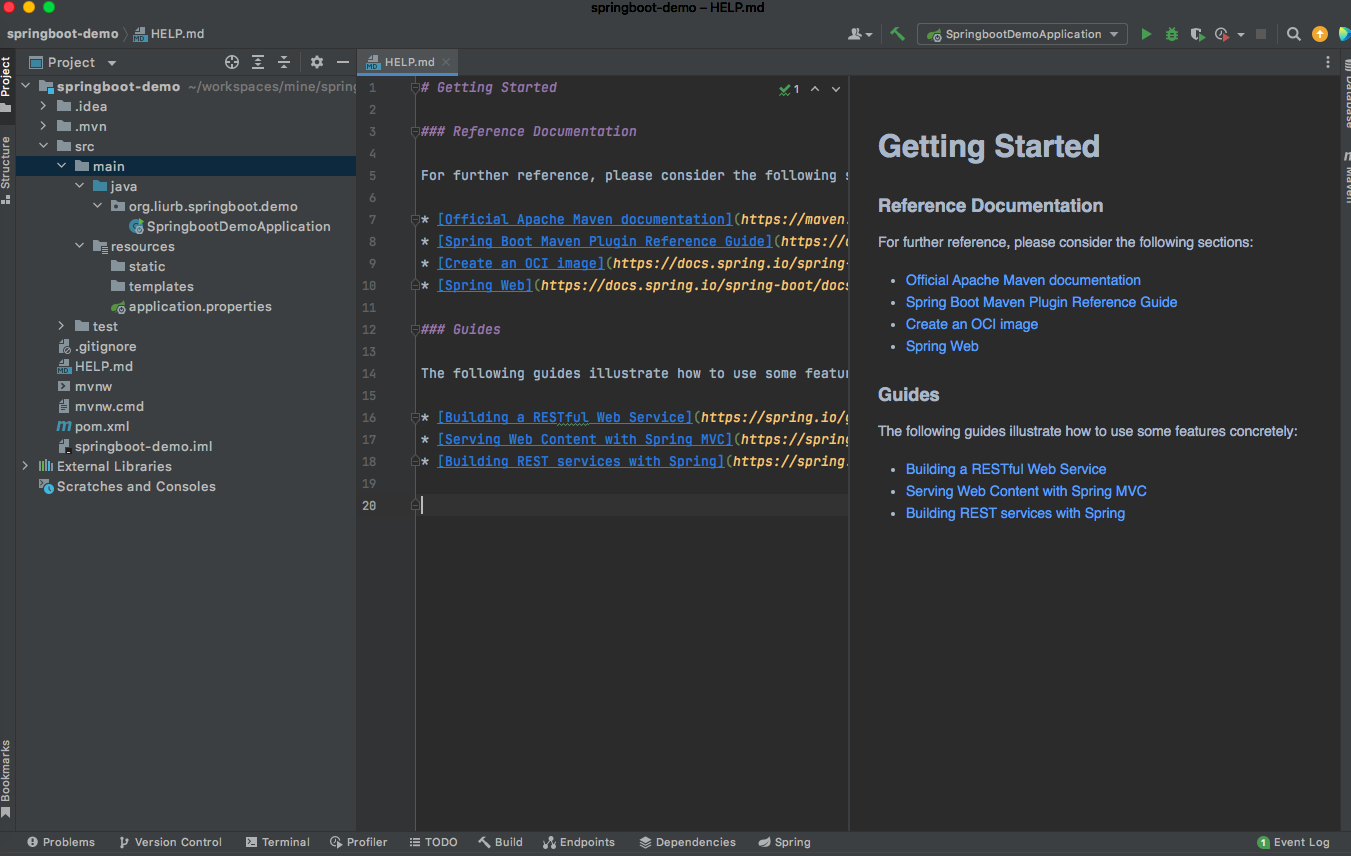Open the SpringbootDemoApplication run configuration dropdown
Screen dimensions: 1351x856
(x=1022, y=34)
